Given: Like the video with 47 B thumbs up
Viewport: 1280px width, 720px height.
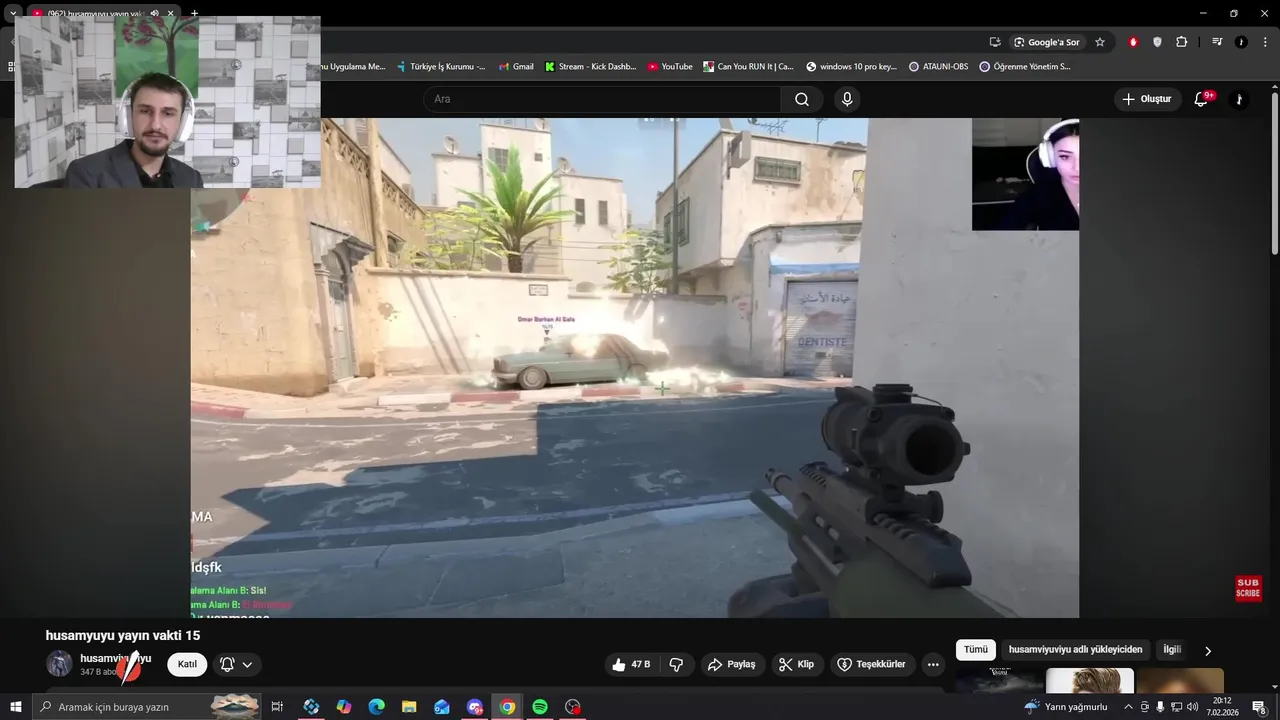Looking at the screenshot, I should pos(631,664).
